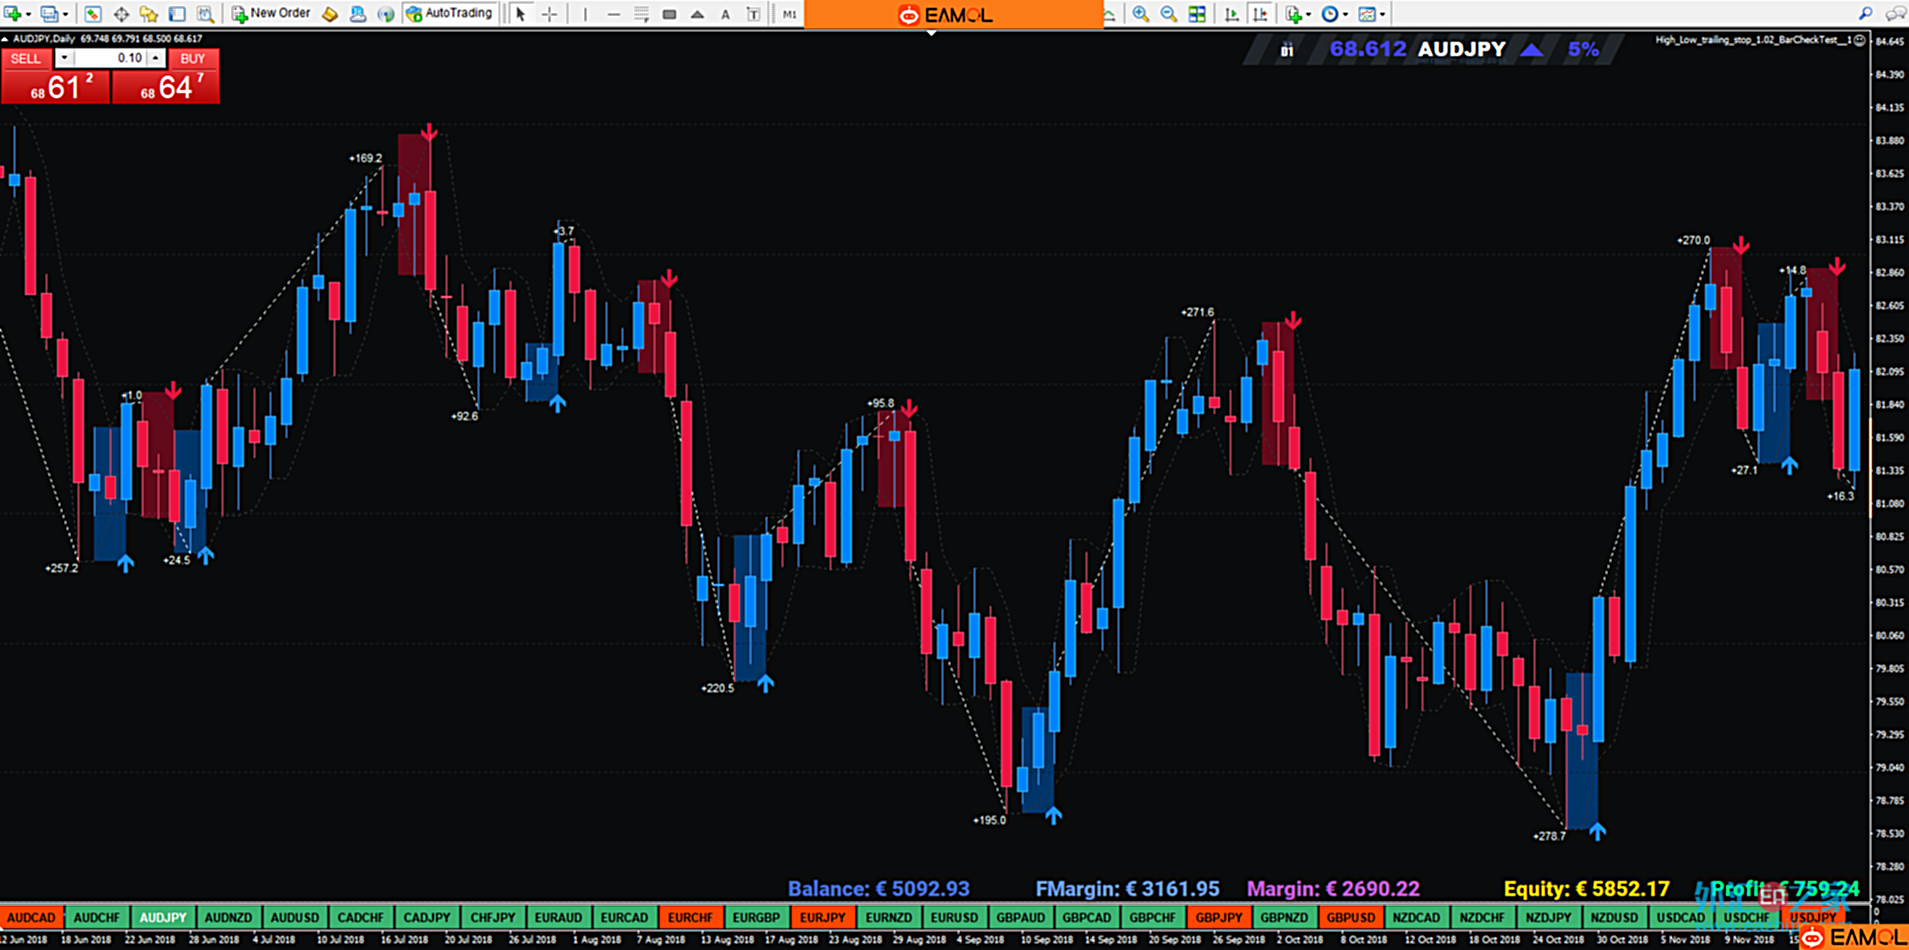Click the New Order button
1909x950 pixels.
pyautogui.click(x=271, y=14)
